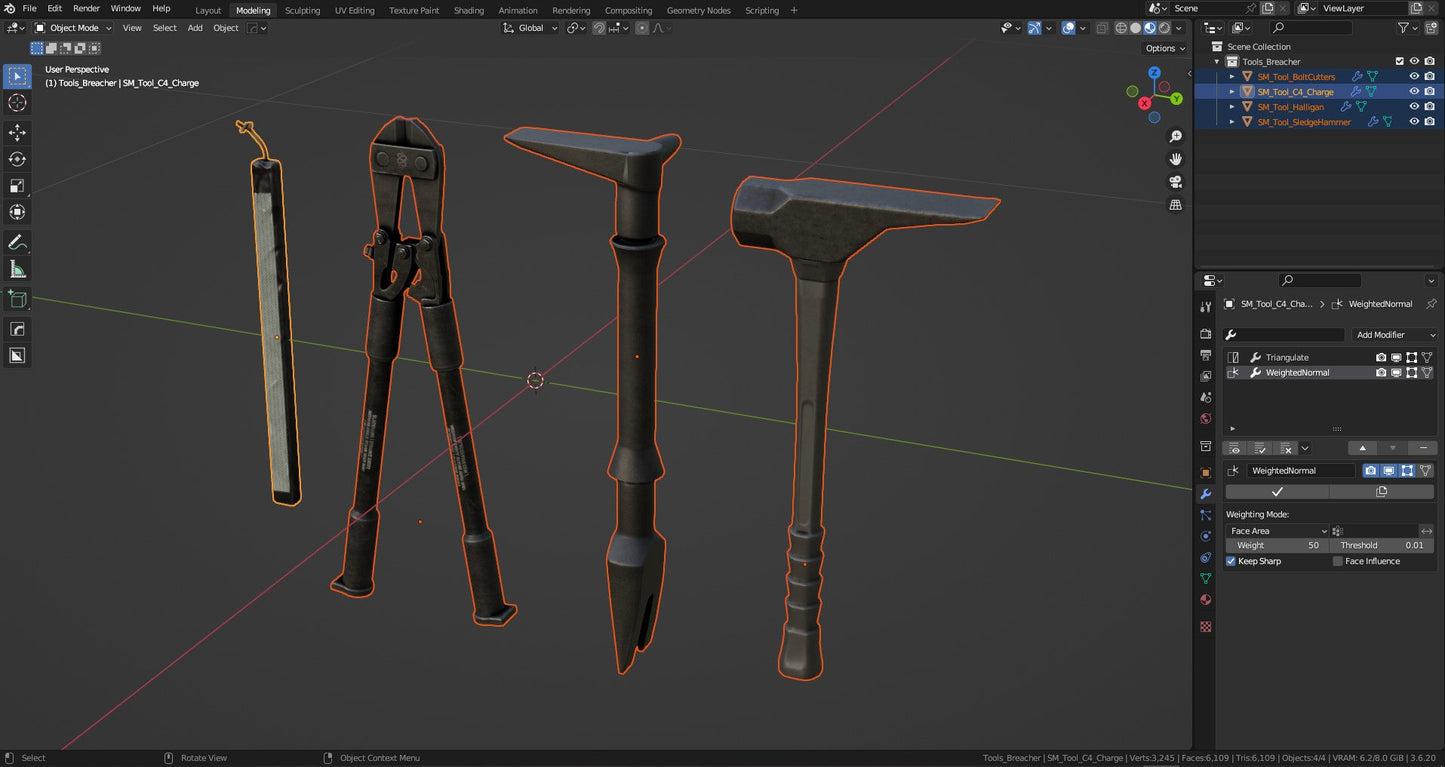Open the Add Modifier dropdown
The width and height of the screenshot is (1445, 767).
(x=1394, y=334)
